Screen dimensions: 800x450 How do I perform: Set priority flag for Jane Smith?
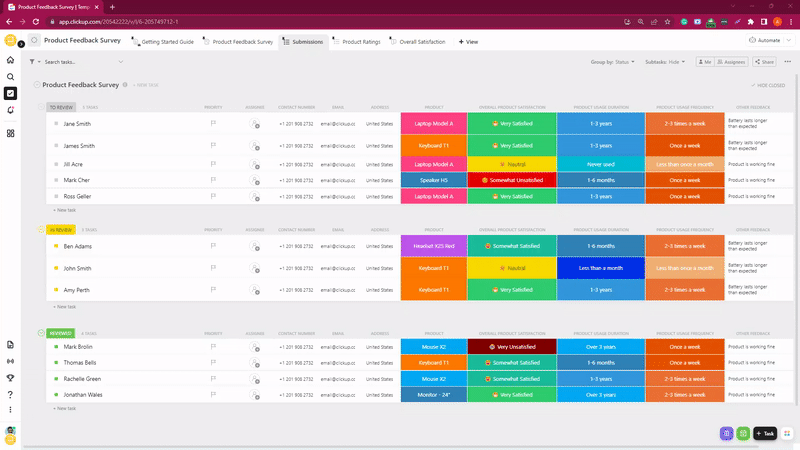coord(213,123)
